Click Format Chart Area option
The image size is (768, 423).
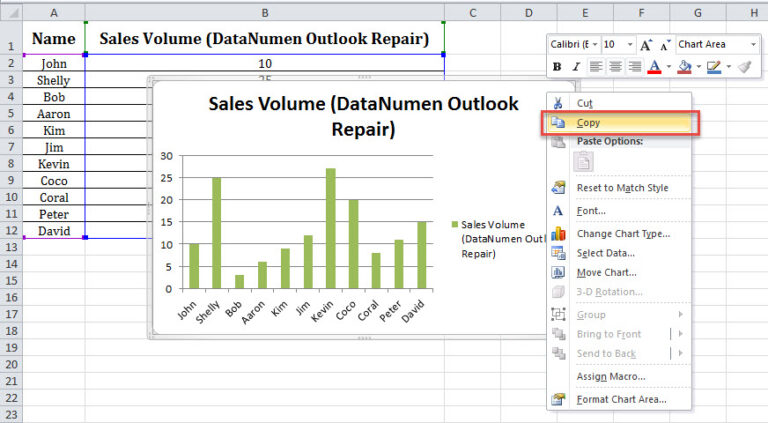pos(621,400)
